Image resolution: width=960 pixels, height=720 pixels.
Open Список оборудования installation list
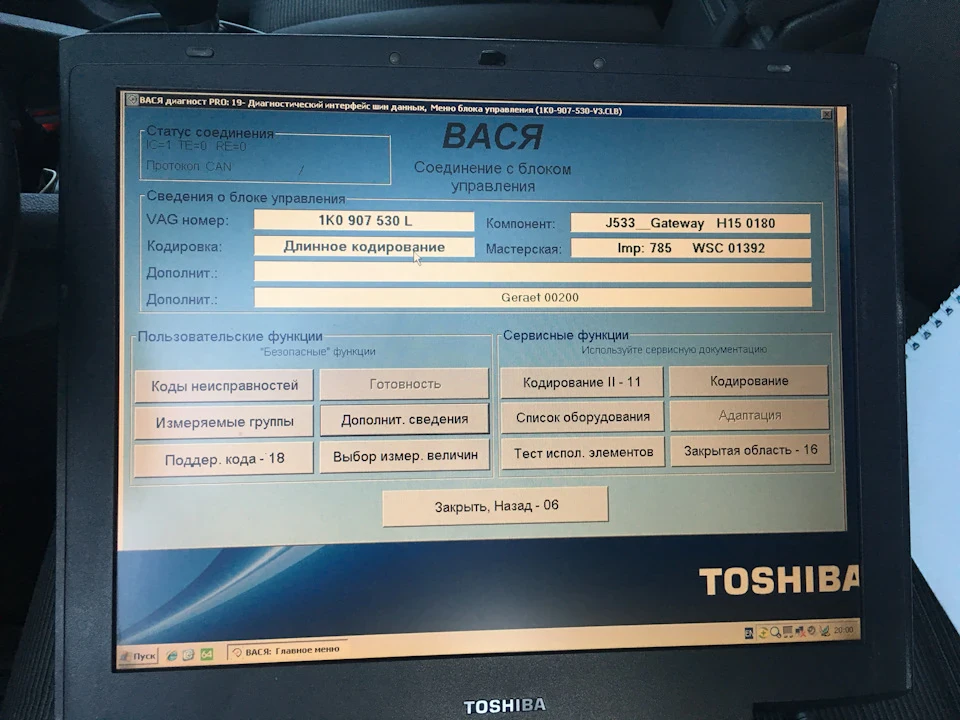(582, 417)
